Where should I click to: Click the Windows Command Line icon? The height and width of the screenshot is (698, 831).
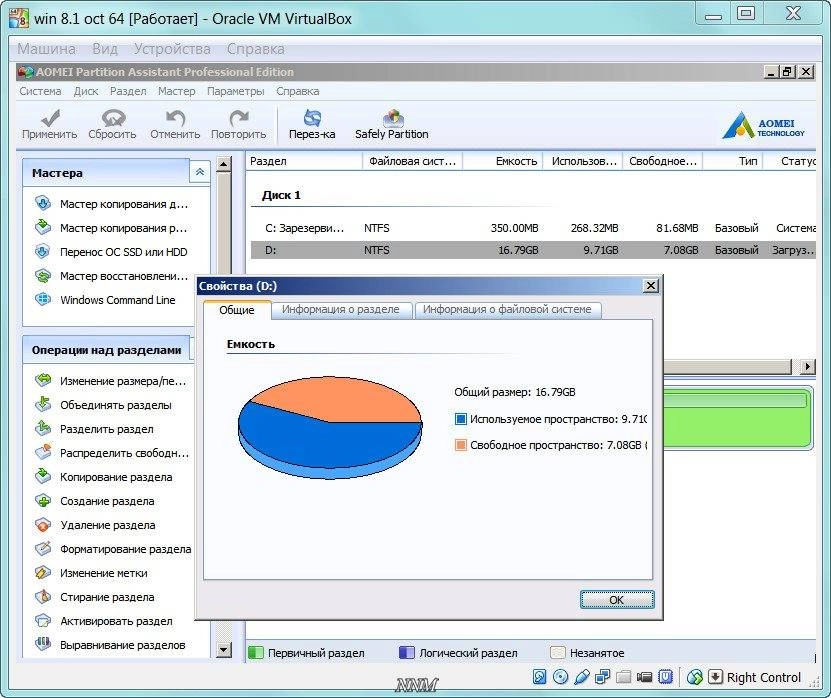tap(43, 299)
